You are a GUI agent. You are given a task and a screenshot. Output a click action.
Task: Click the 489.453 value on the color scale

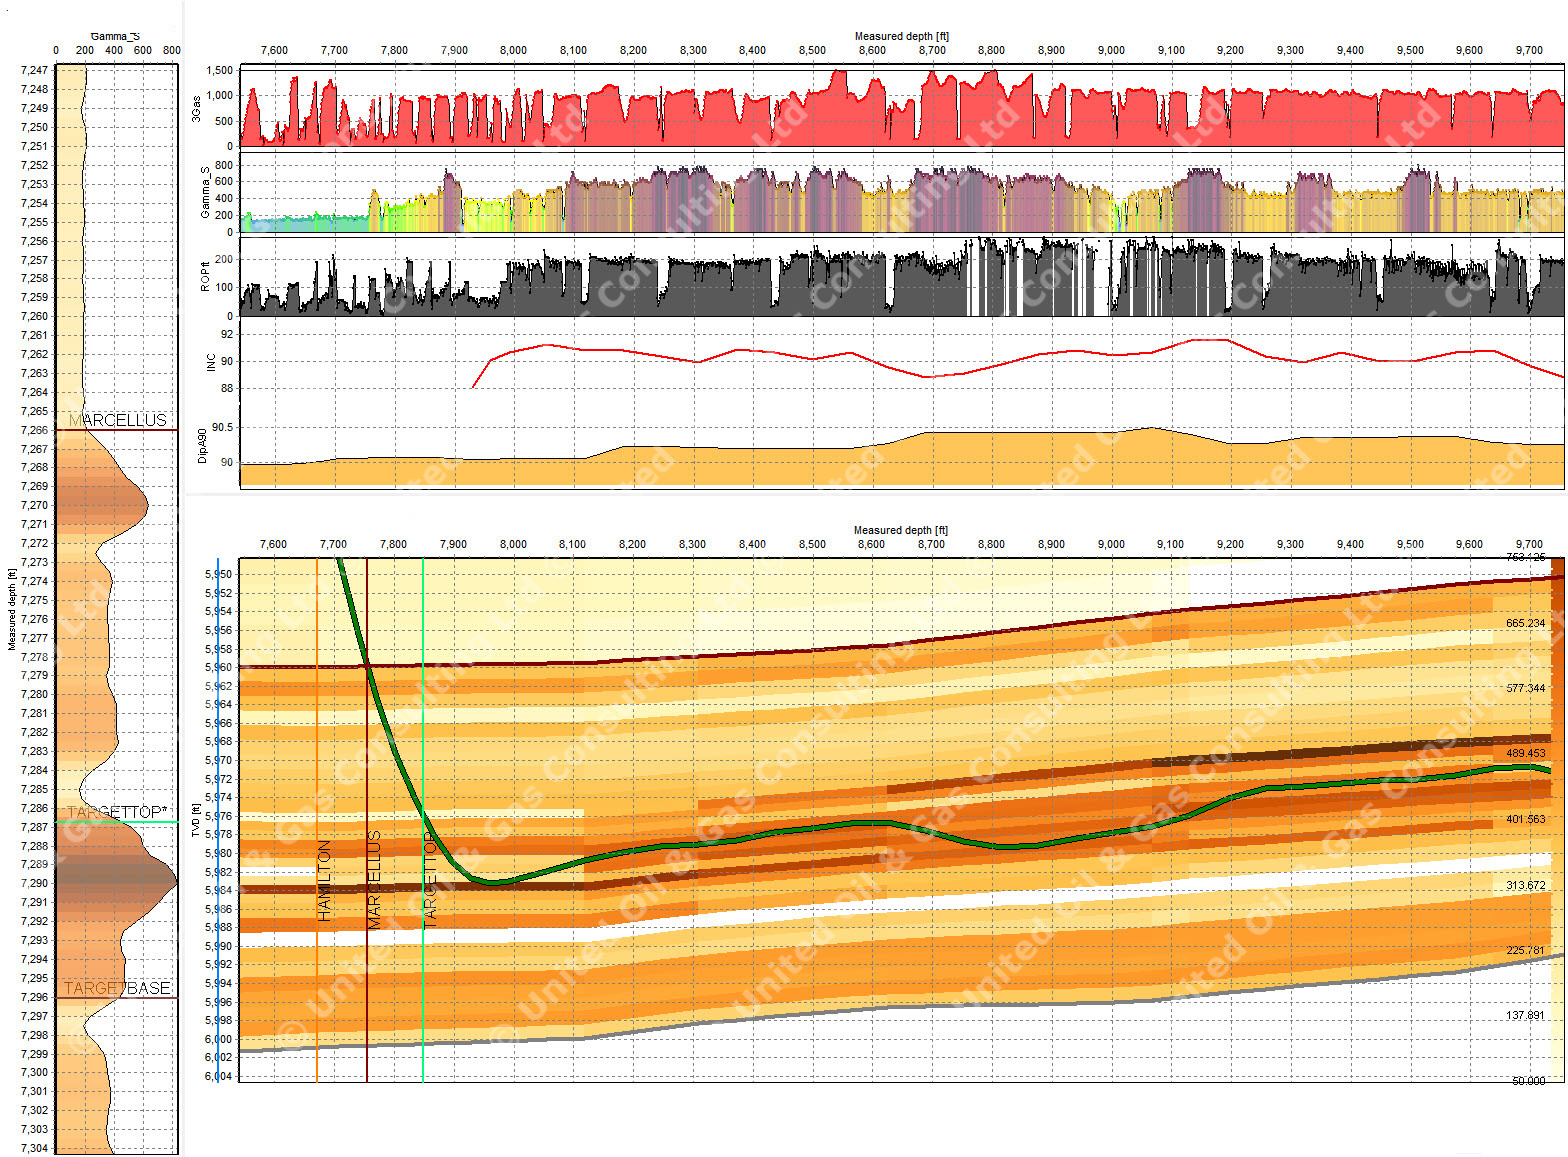click(x=1525, y=753)
